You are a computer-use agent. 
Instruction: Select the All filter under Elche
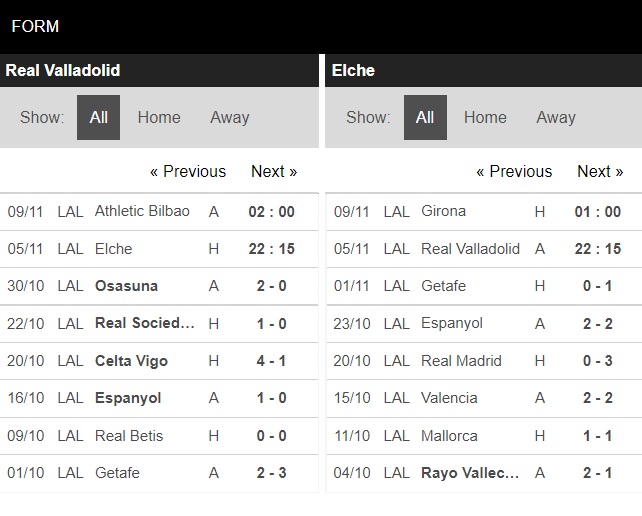[425, 118]
